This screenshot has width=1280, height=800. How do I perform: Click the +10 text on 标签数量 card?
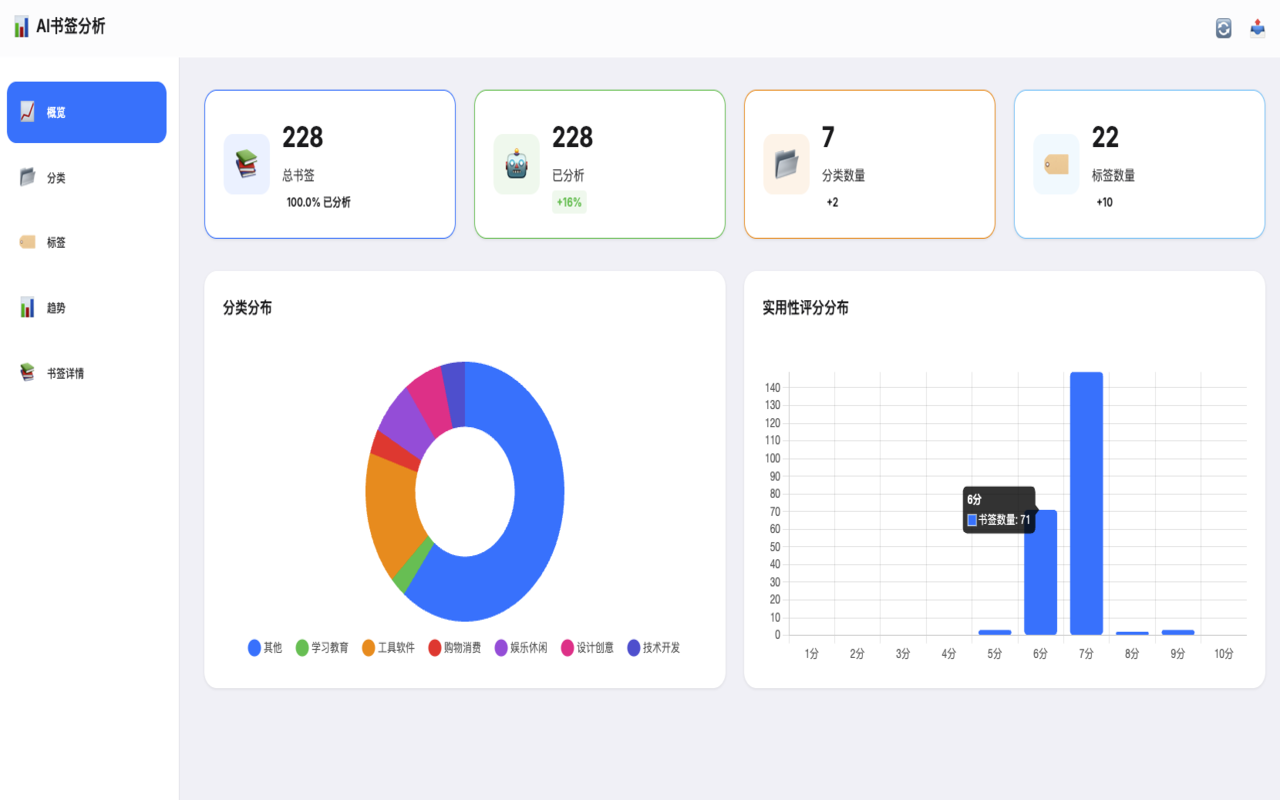tap(1105, 202)
